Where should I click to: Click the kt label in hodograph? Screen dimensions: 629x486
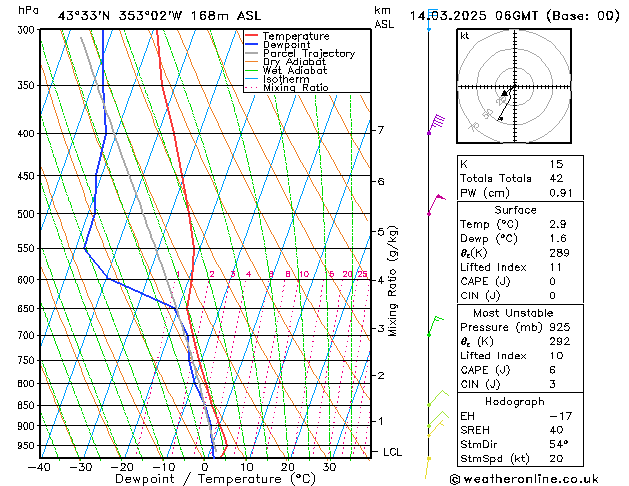[x=465, y=36]
